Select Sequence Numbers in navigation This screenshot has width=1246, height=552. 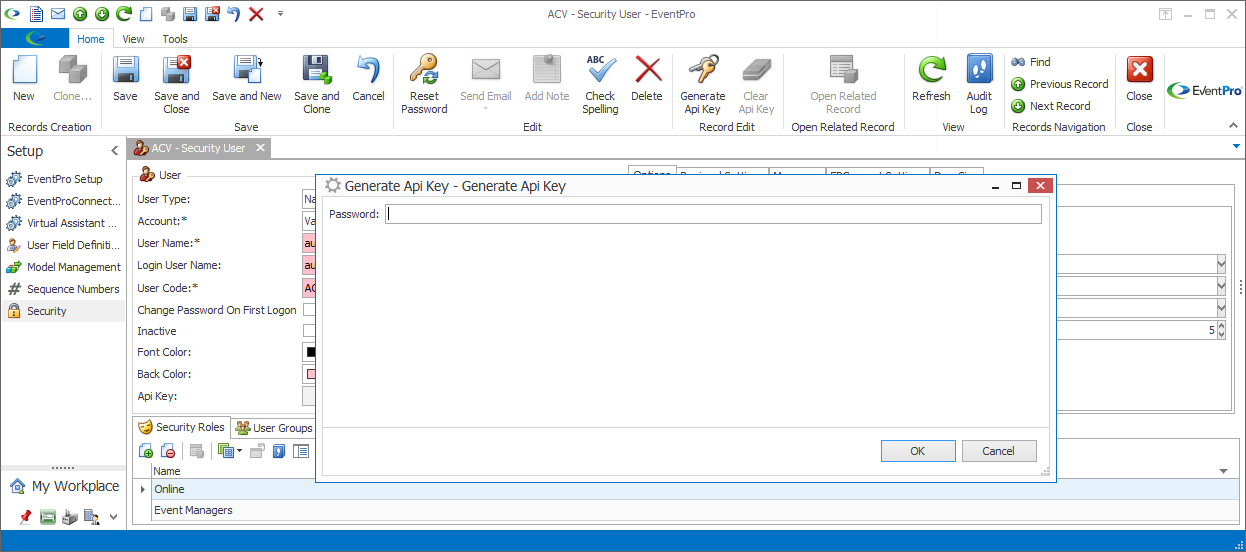pos(64,289)
